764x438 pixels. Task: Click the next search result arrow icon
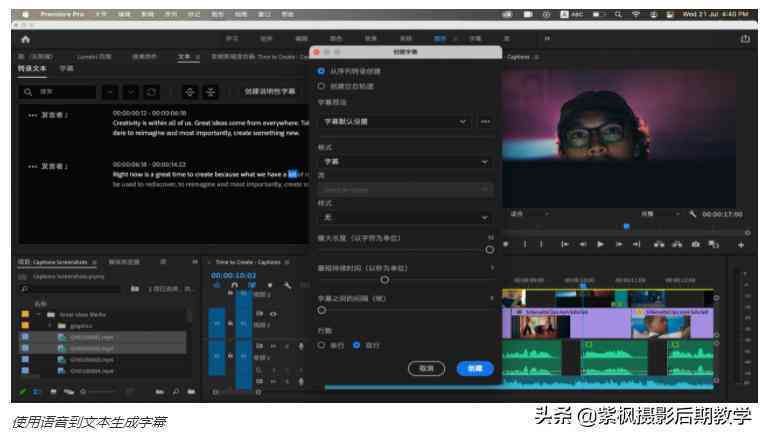[131, 92]
